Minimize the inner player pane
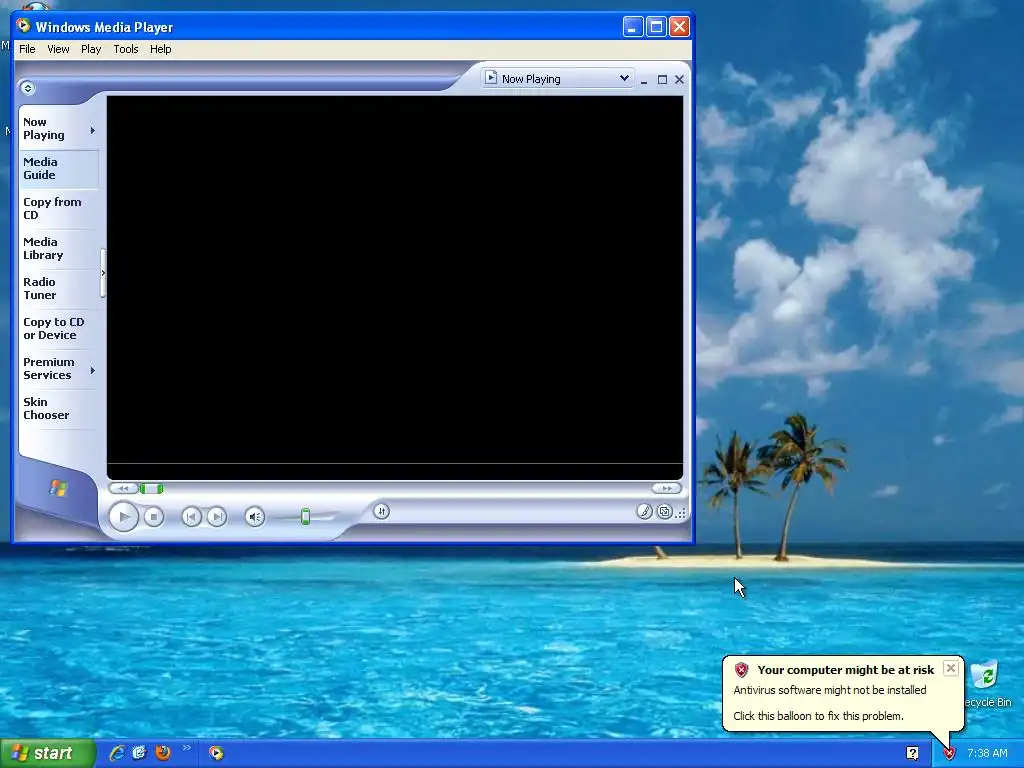Screen dimensions: 1024x768 click(644, 80)
